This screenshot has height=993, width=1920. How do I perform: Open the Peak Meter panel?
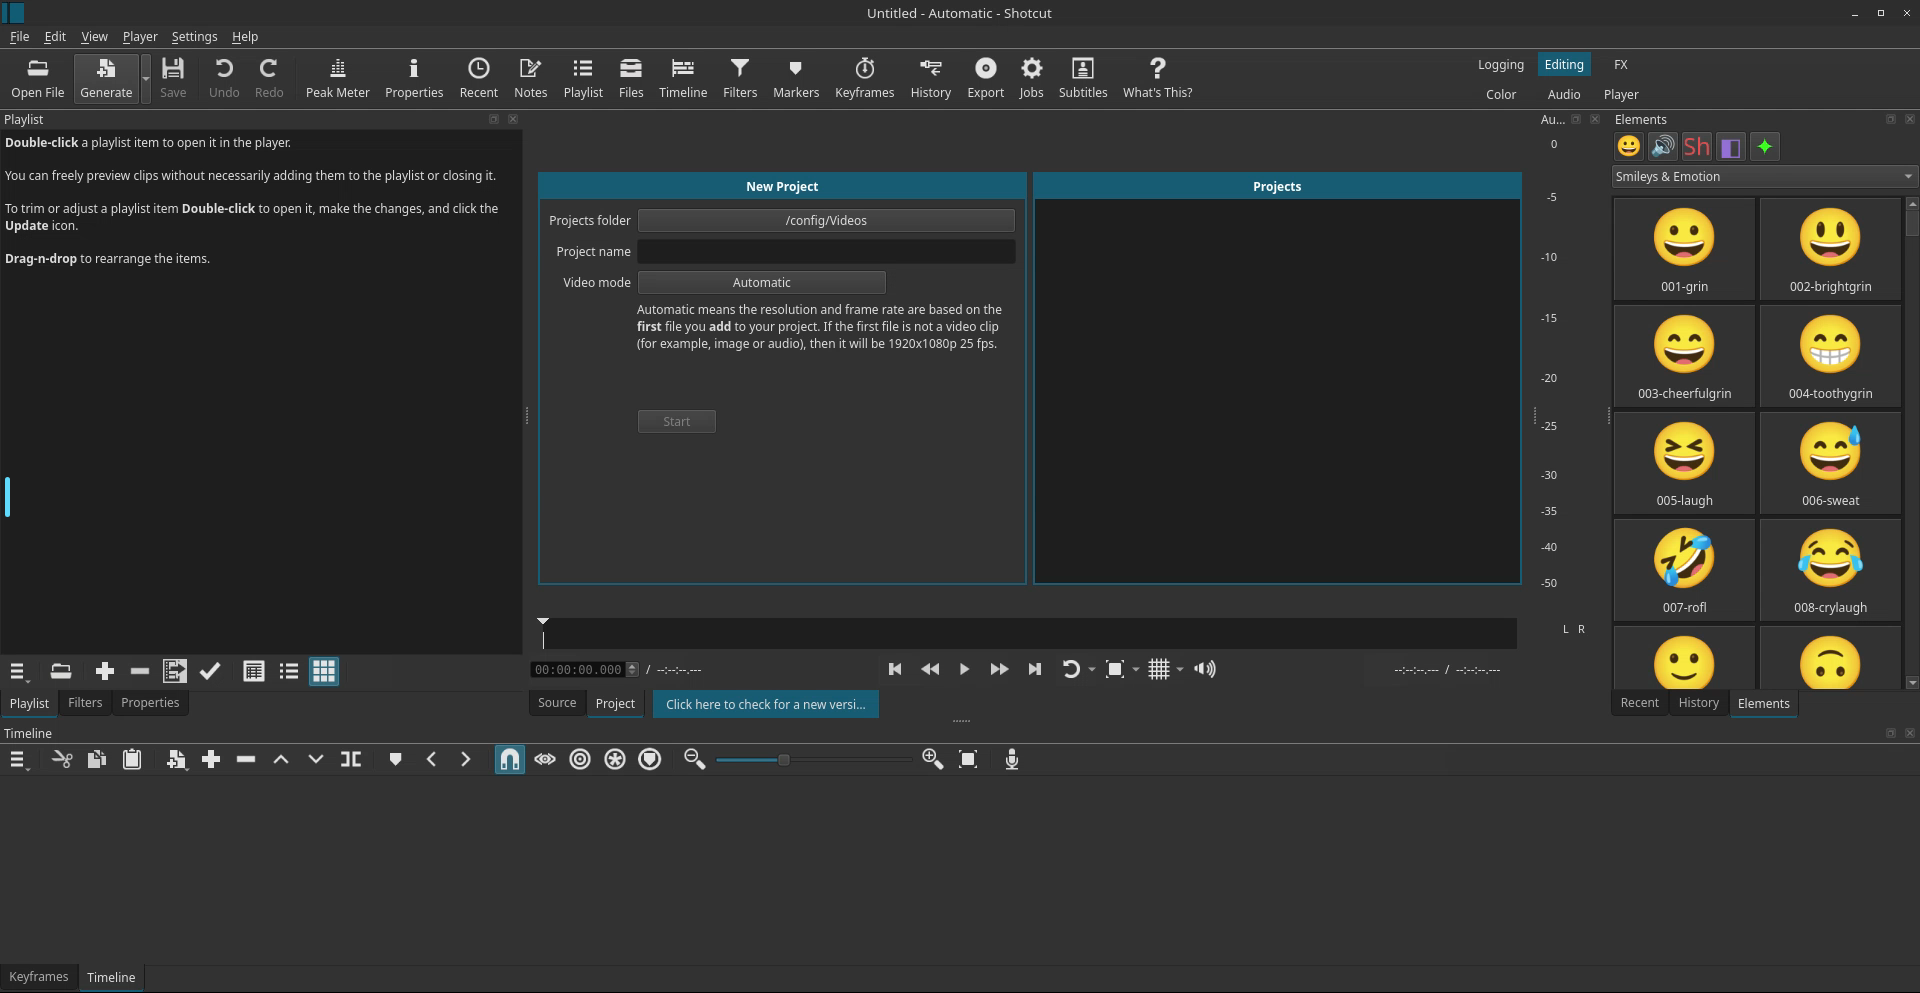pyautogui.click(x=337, y=78)
